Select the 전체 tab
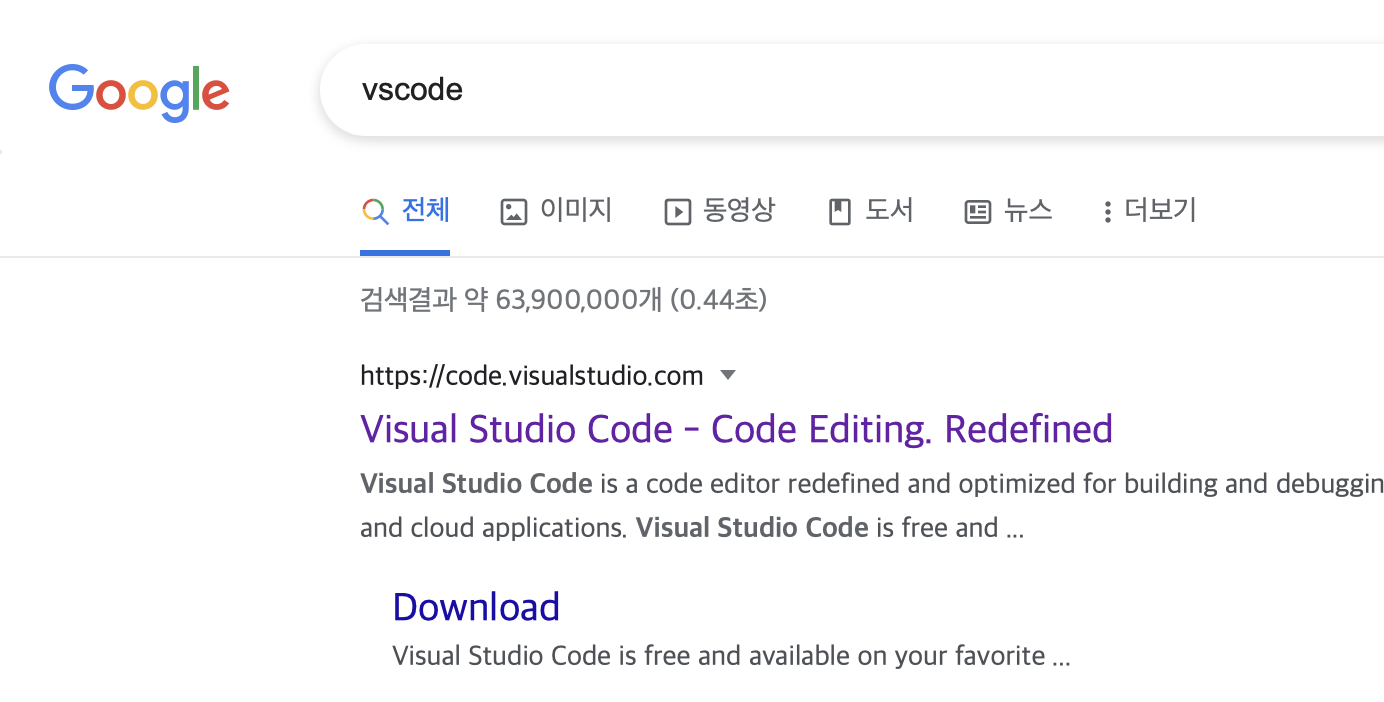 click(x=405, y=211)
